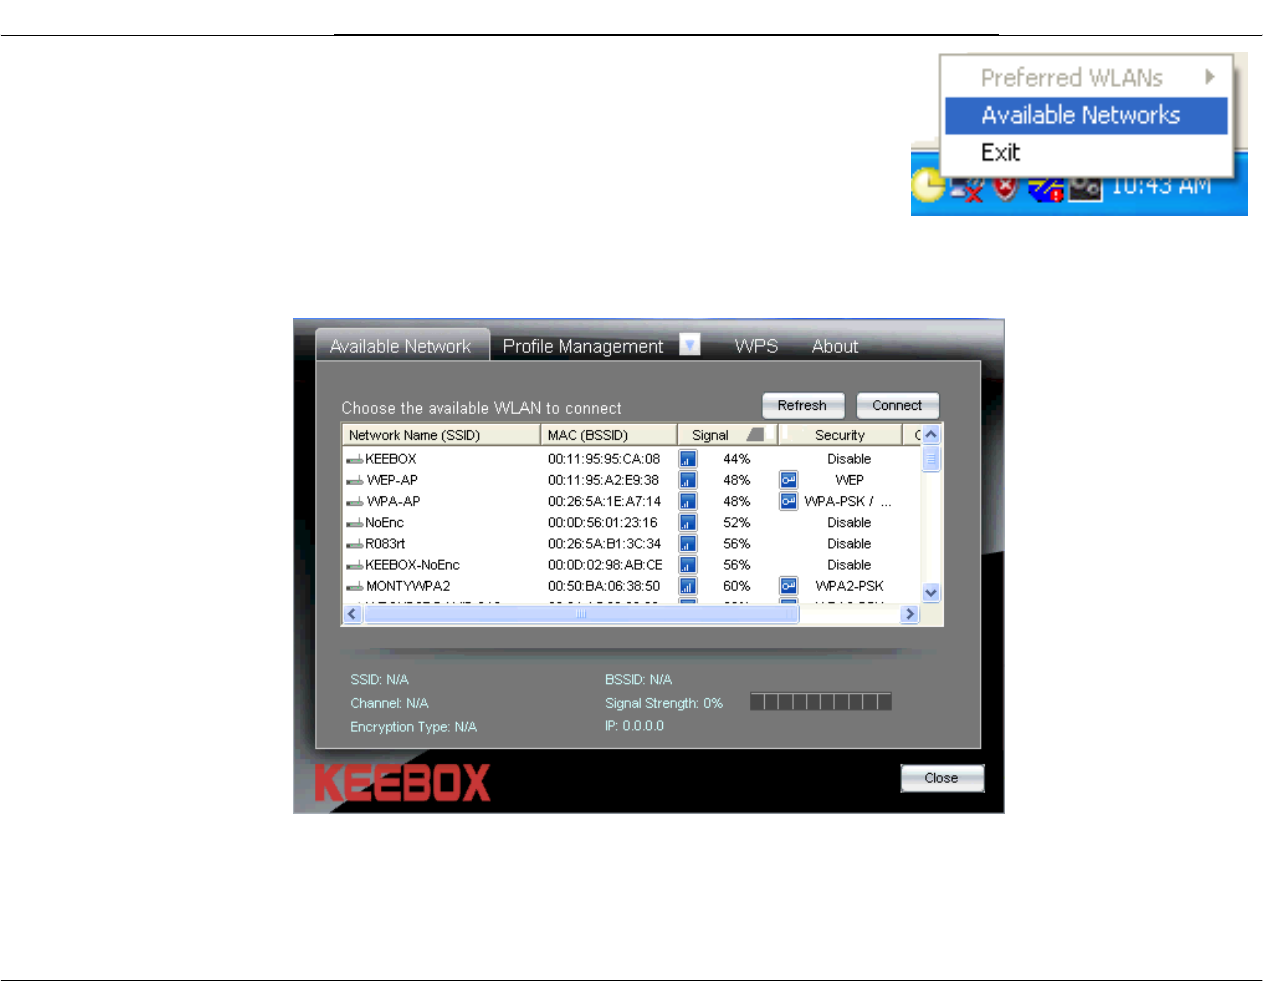Choose Exit from tray context menu
This screenshot has height=981, width=1263.
point(1086,153)
